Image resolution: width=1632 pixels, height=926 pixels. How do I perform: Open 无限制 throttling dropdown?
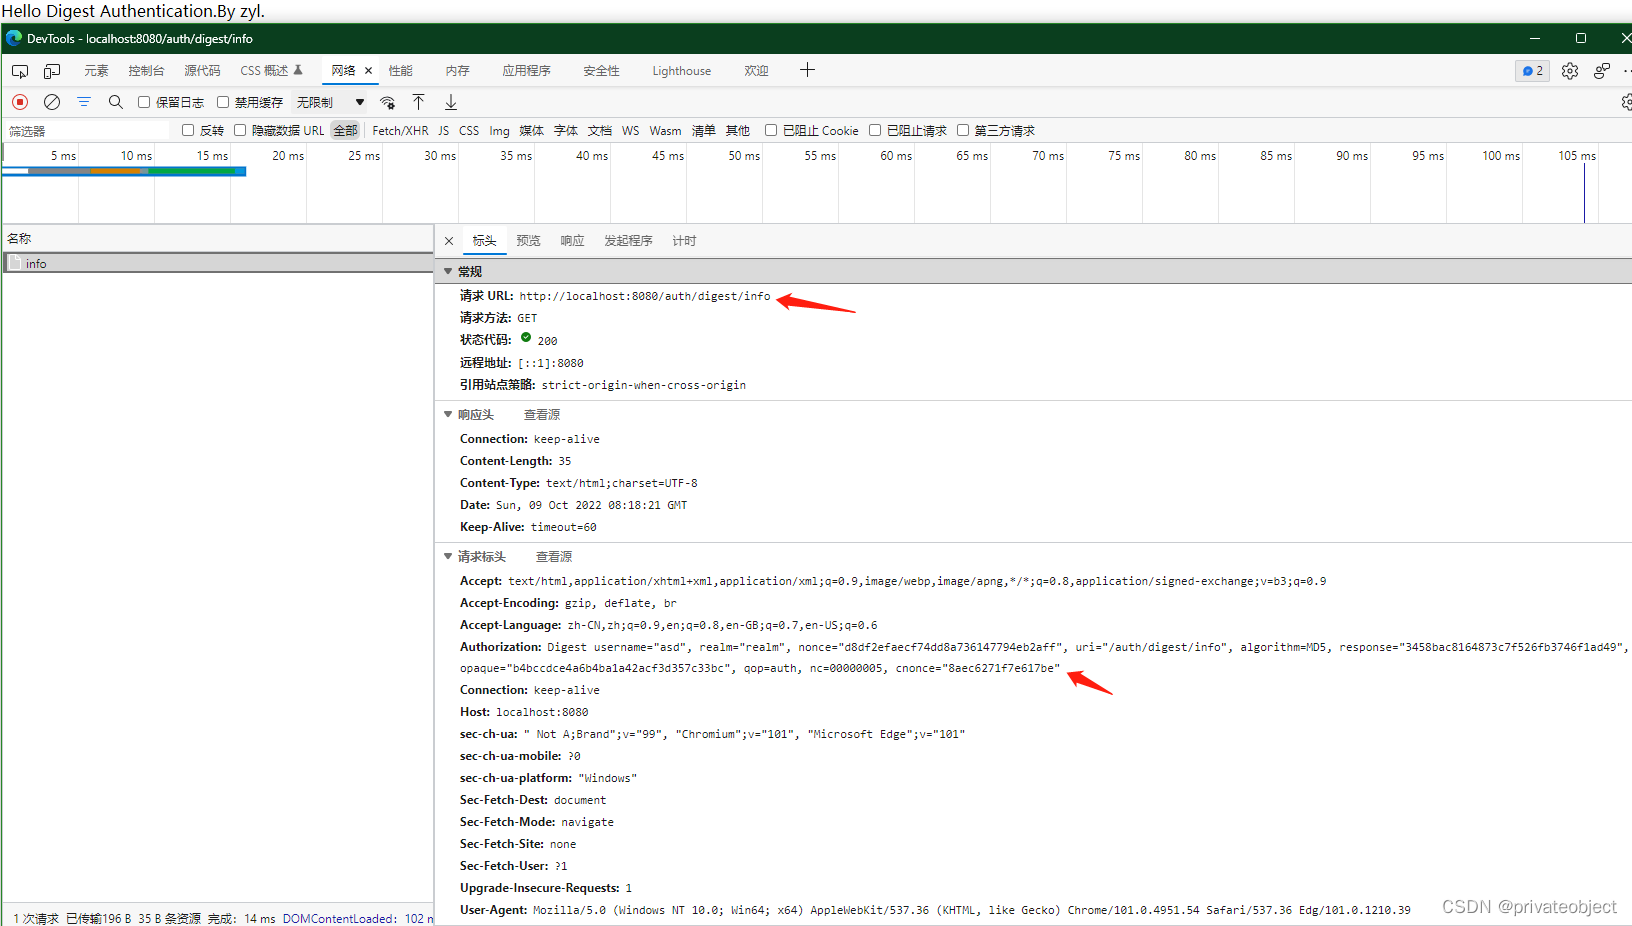coord(331,102)
